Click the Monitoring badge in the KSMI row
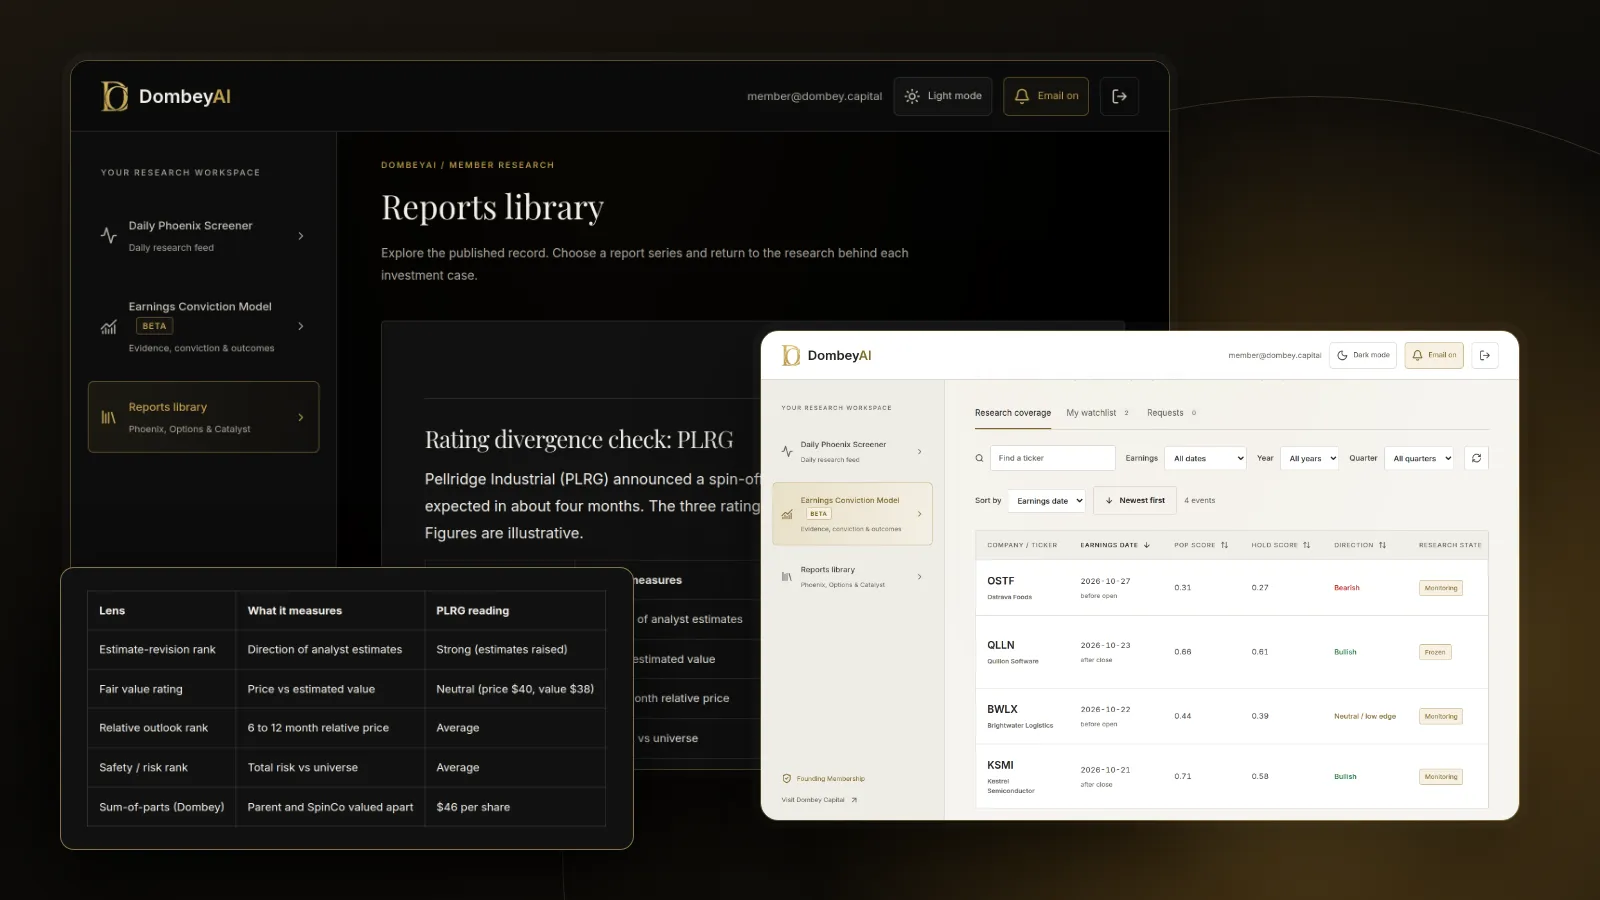Viewport: 1600px width, 900px height. [1441, 776]
